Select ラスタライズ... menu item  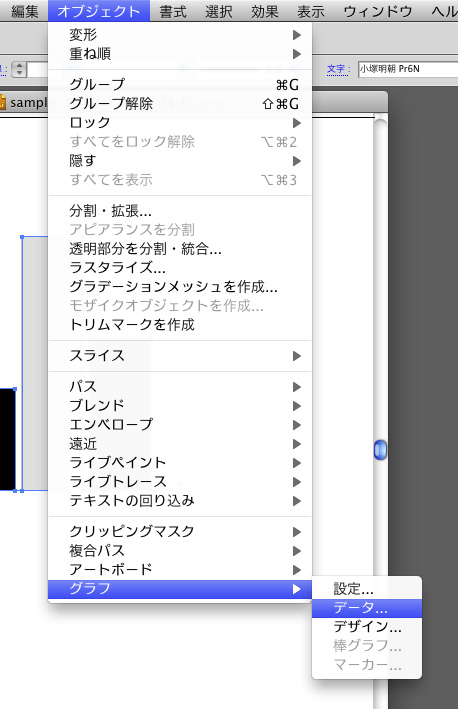(x=180, y=268)
